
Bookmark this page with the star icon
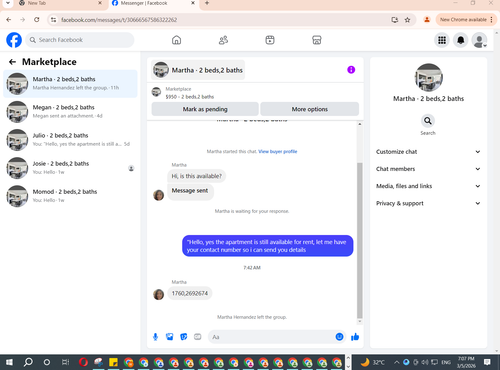point(407,20)
